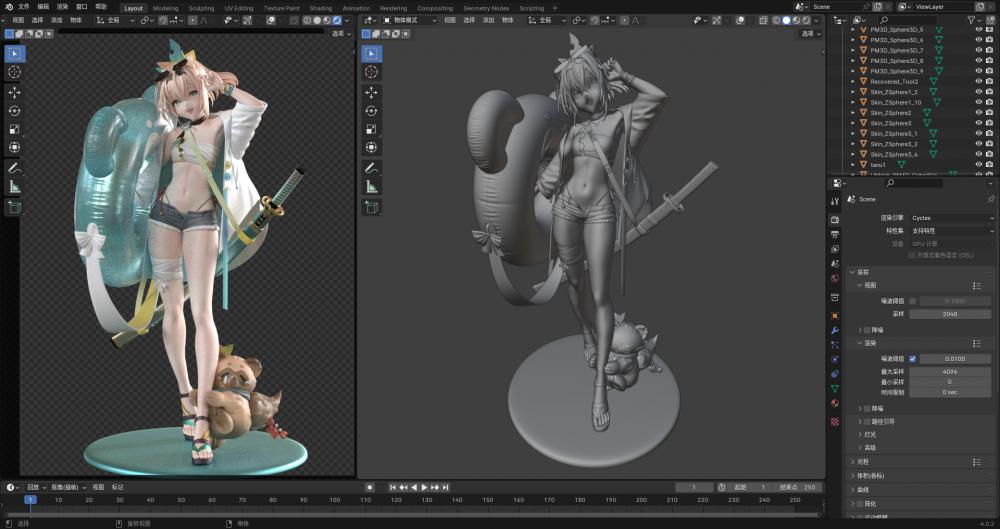Open the 渲染 menu
The height and width of the screenshot is (529, 1000).
[x=62, y=7]
